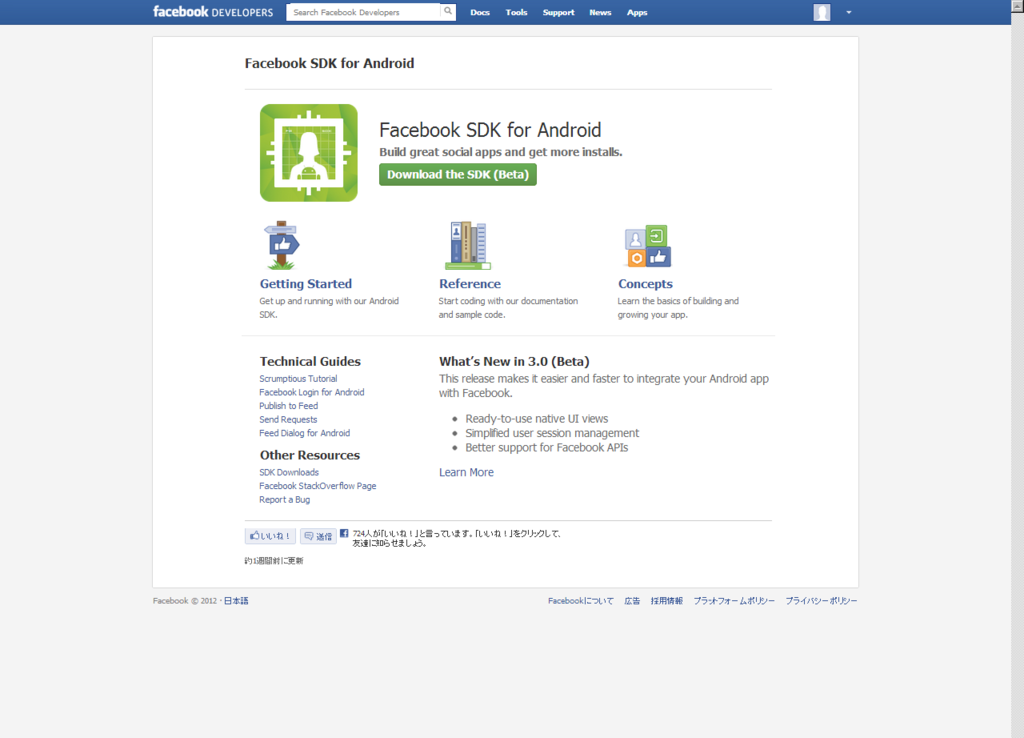Click the 送信 send button
The image size is (1024, 738).
(x=318, y=536)
